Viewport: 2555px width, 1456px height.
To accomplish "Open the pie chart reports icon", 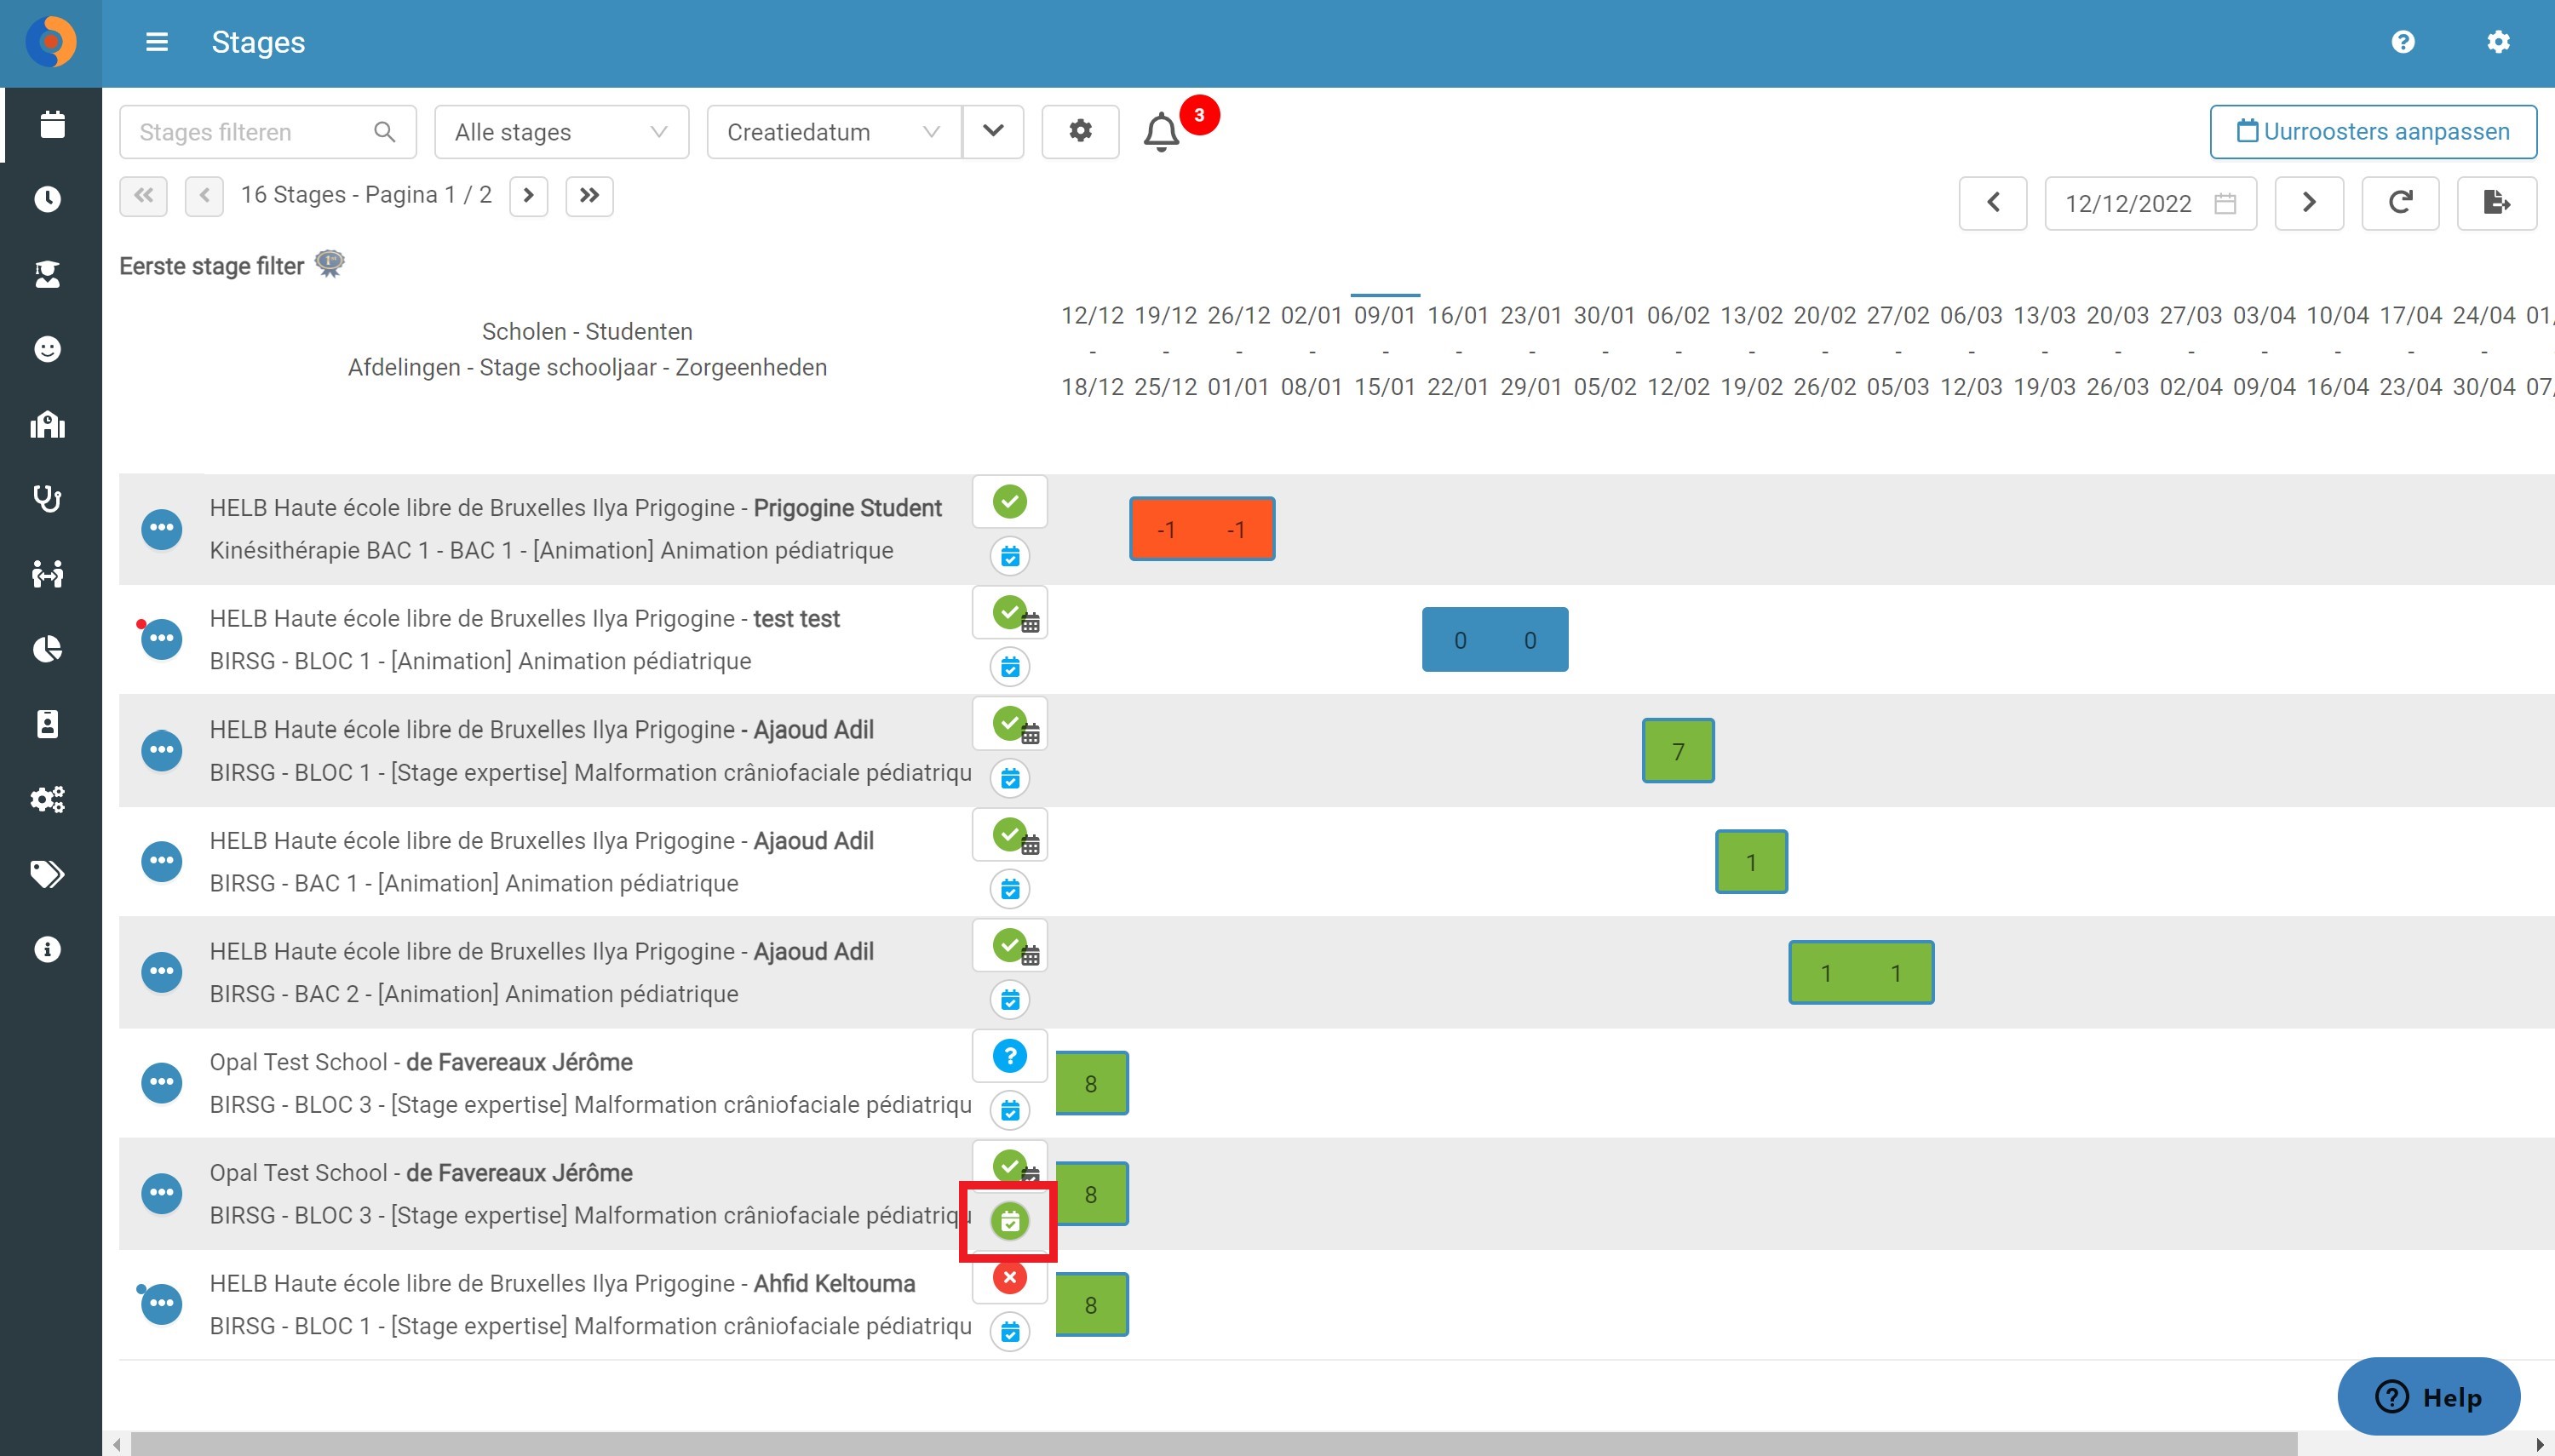I will tap(47, 649).
